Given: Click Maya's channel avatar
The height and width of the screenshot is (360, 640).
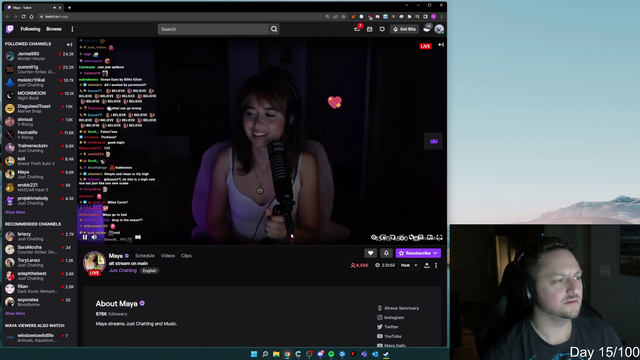Looking at the screenshot, I should point(94,262).
